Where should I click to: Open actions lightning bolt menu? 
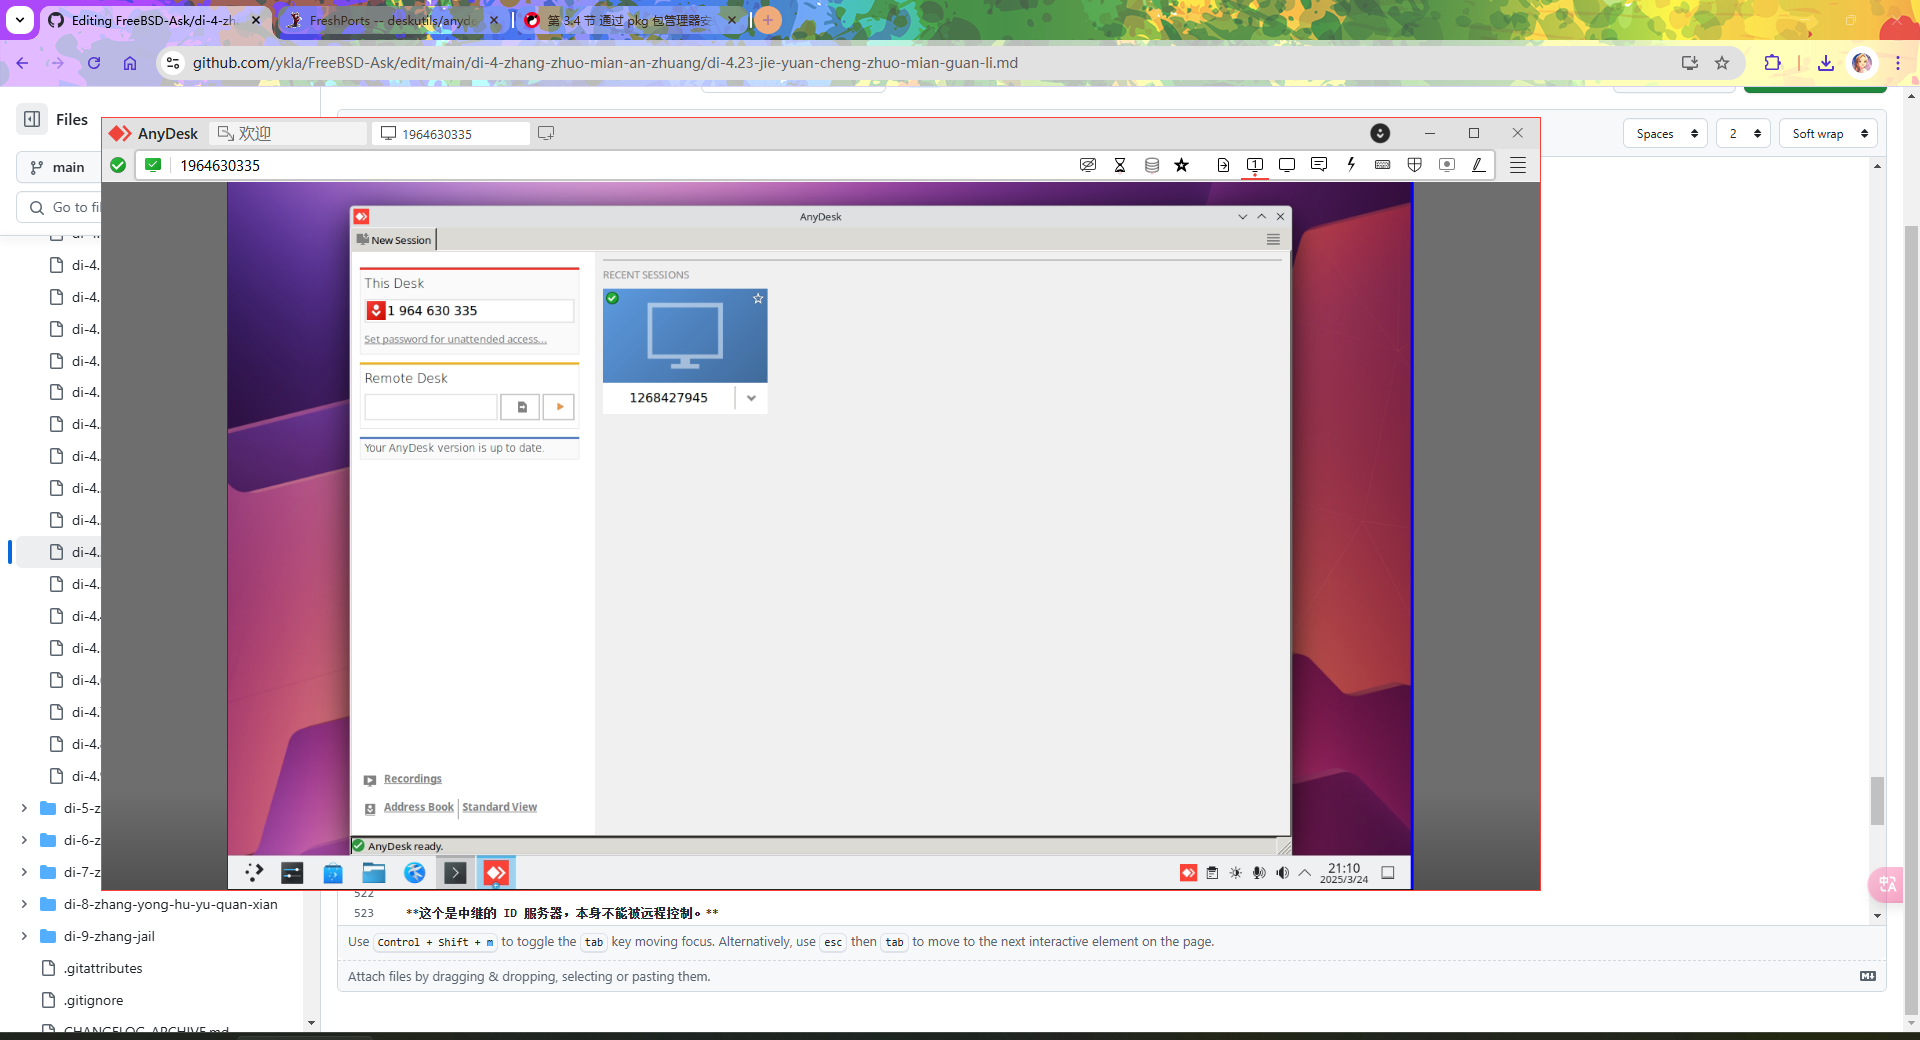point(1351,165)
